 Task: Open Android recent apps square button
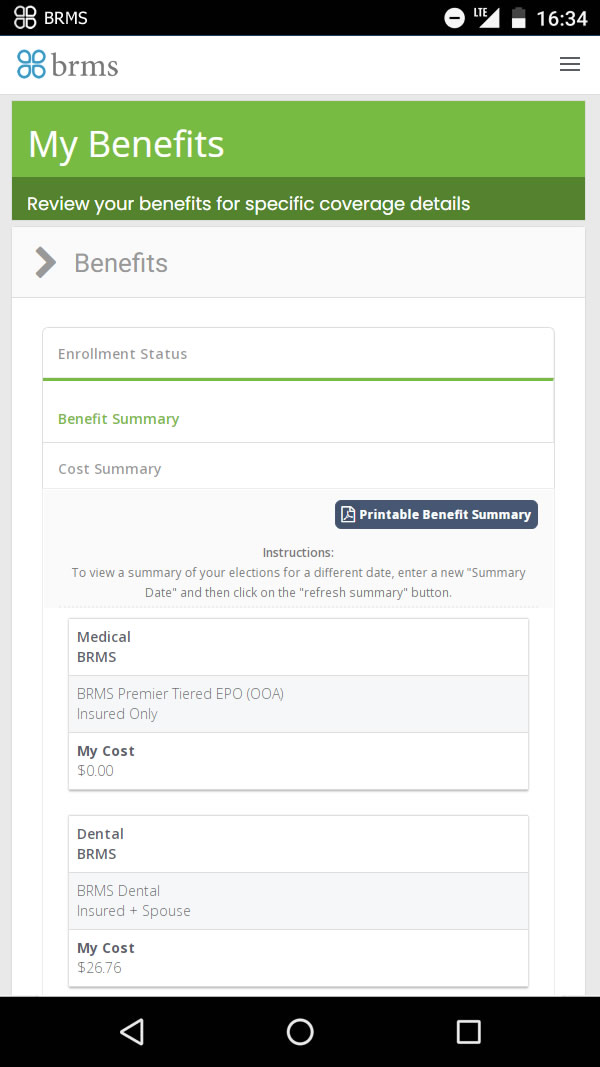click(468, 1031)
